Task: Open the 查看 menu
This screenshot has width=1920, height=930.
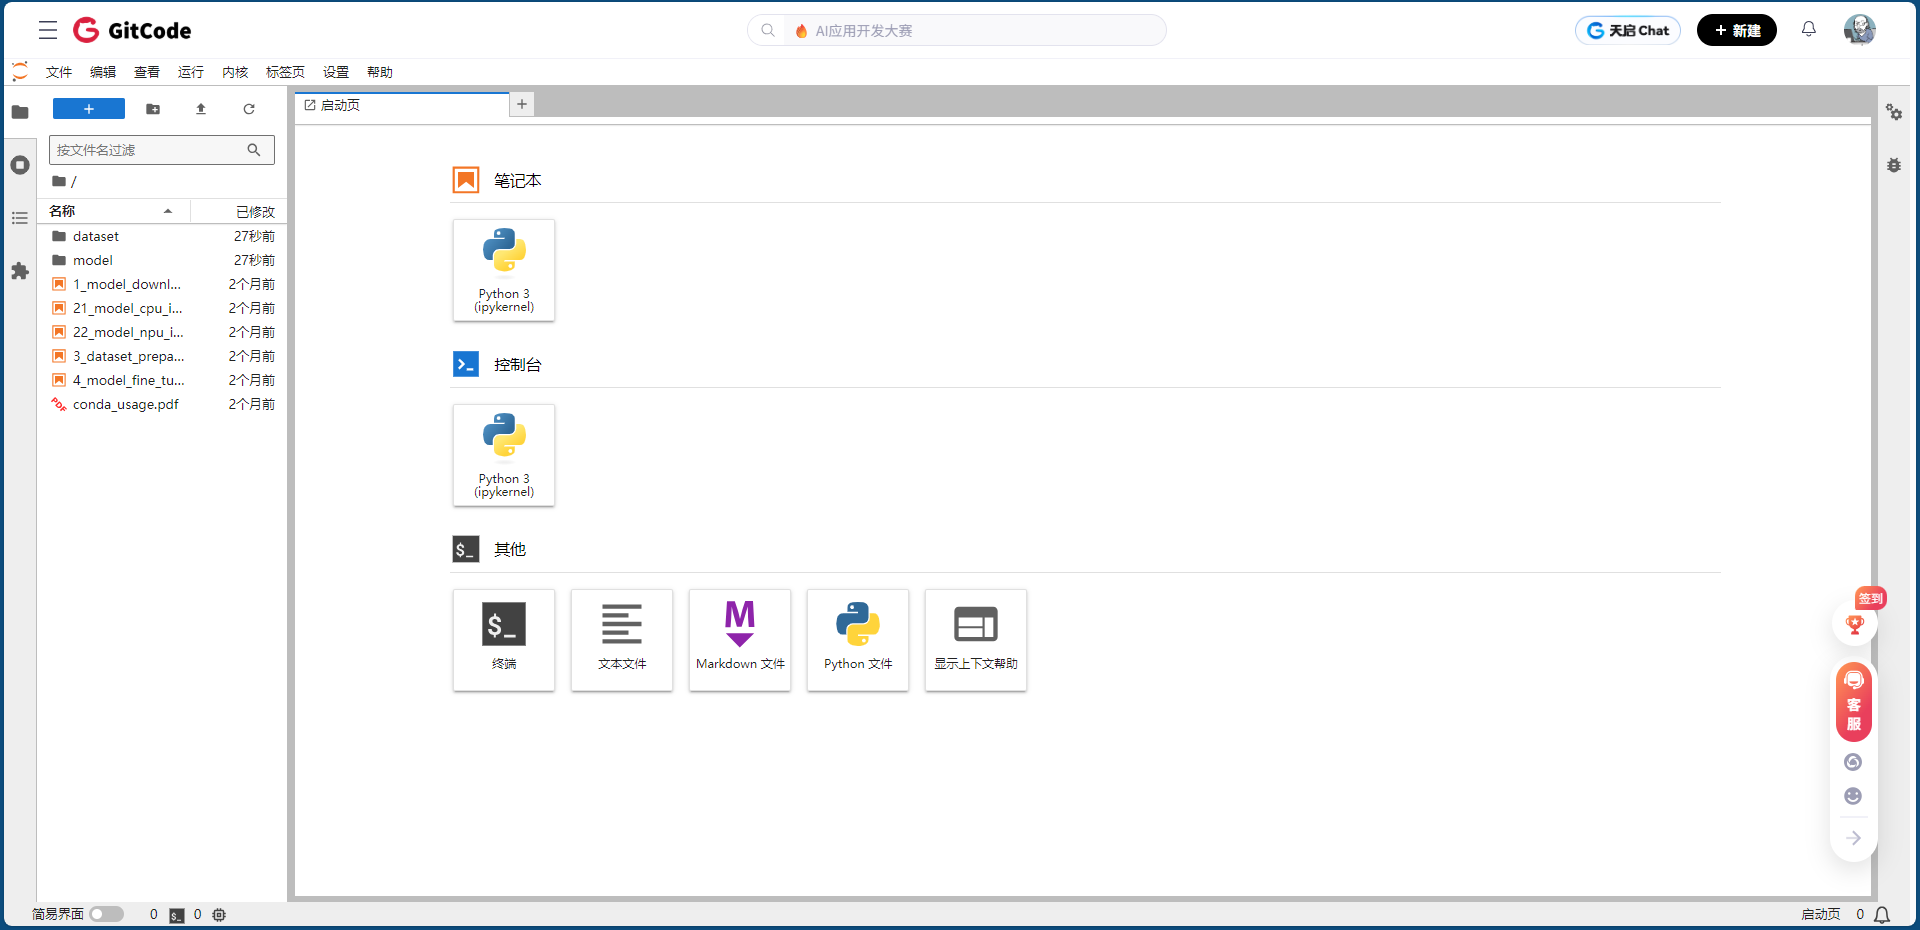Action: click(147, 72)
